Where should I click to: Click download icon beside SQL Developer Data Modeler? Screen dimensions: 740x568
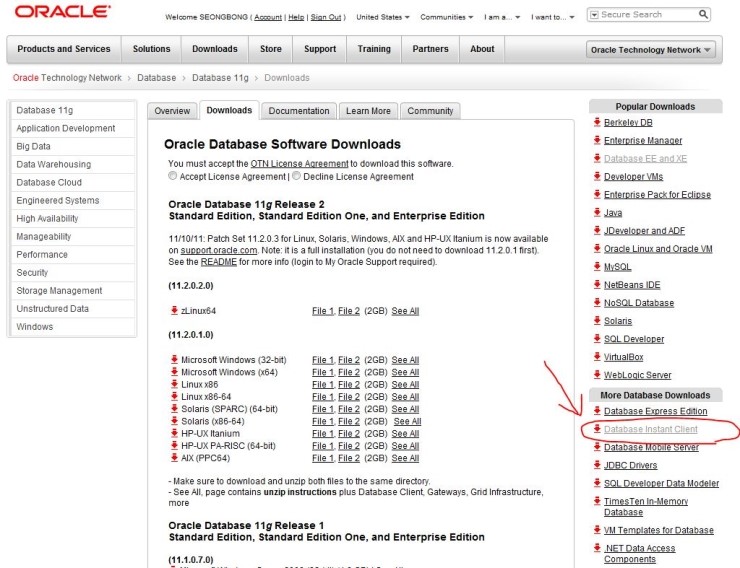click(597, 483)
